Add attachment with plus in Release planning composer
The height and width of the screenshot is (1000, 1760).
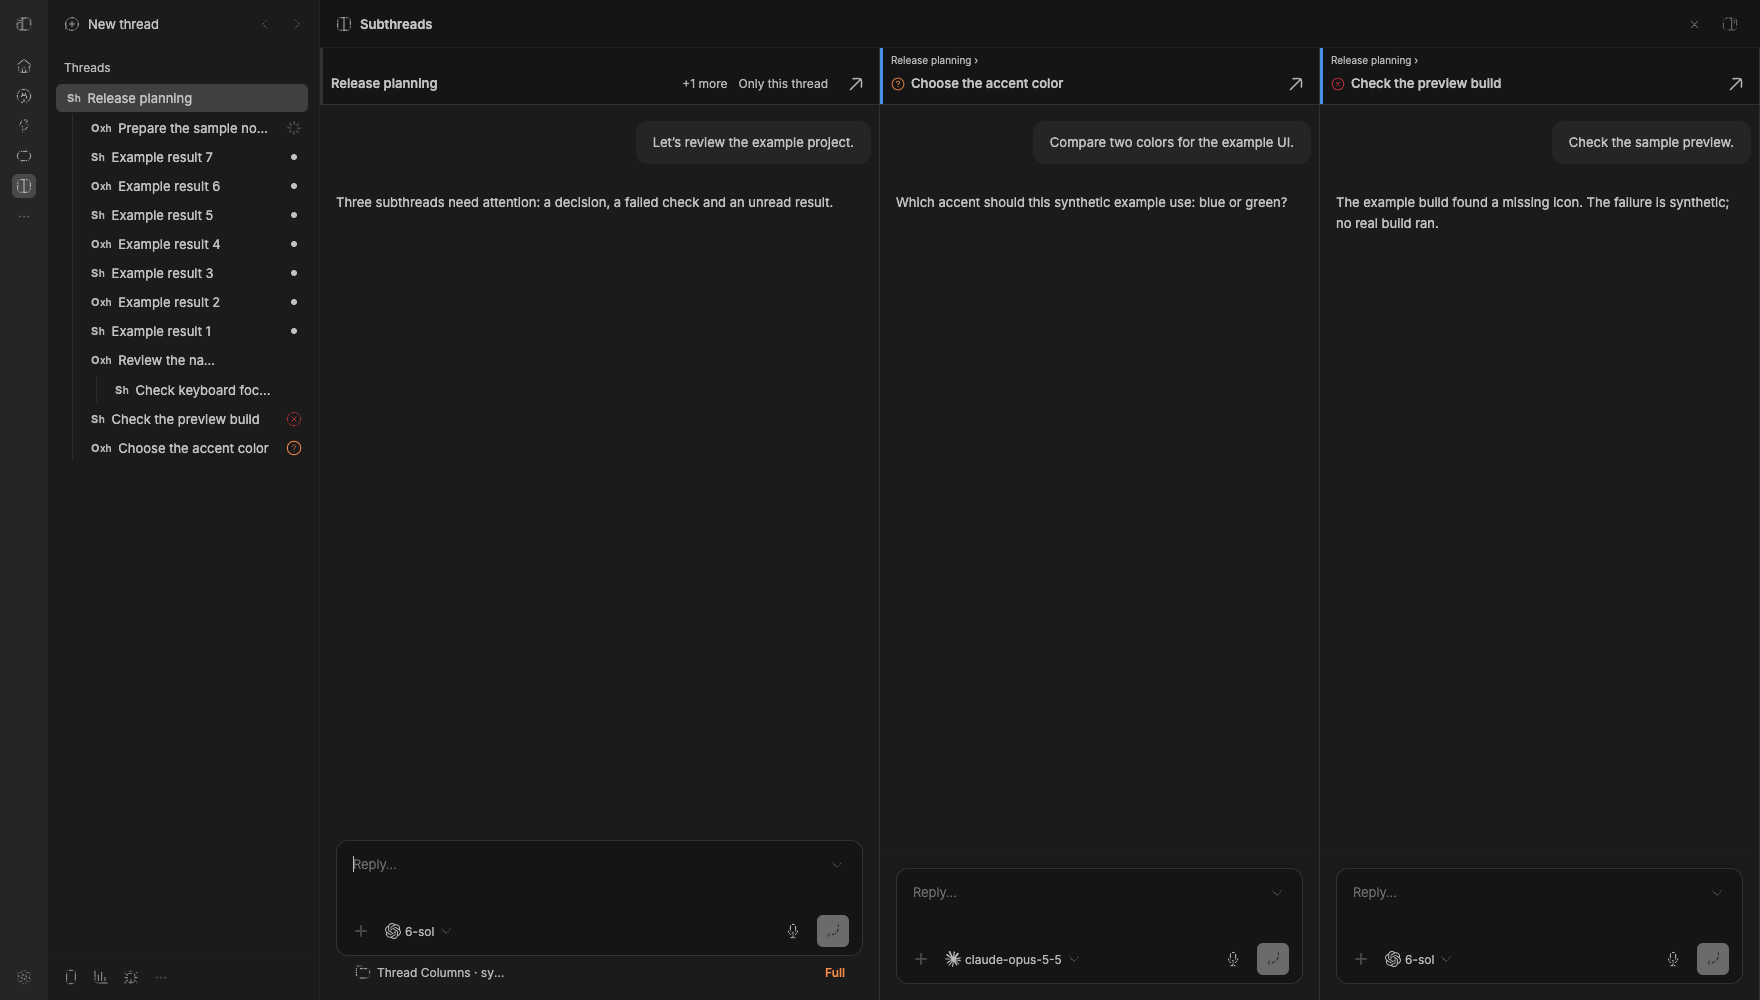coord(361,931)
